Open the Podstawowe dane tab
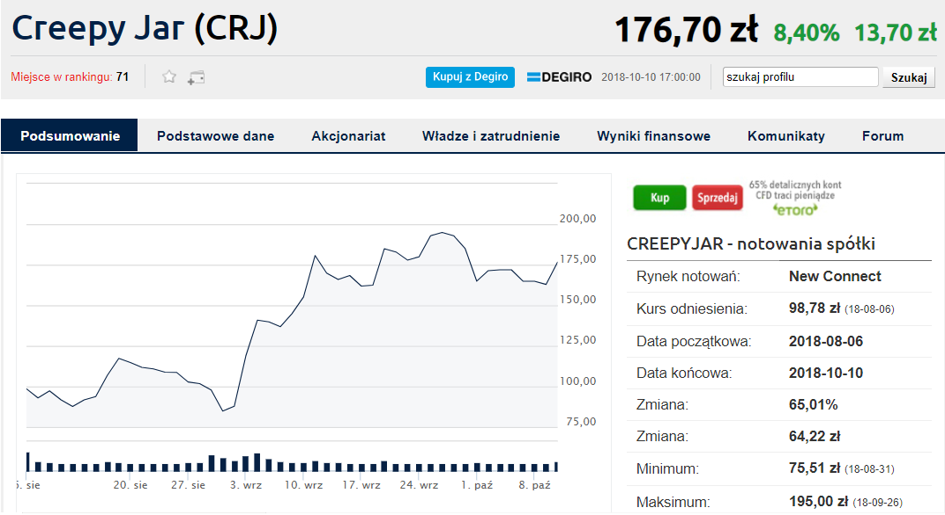The width and height of the screenshot is (945, 515). click(x=216, y=136)
